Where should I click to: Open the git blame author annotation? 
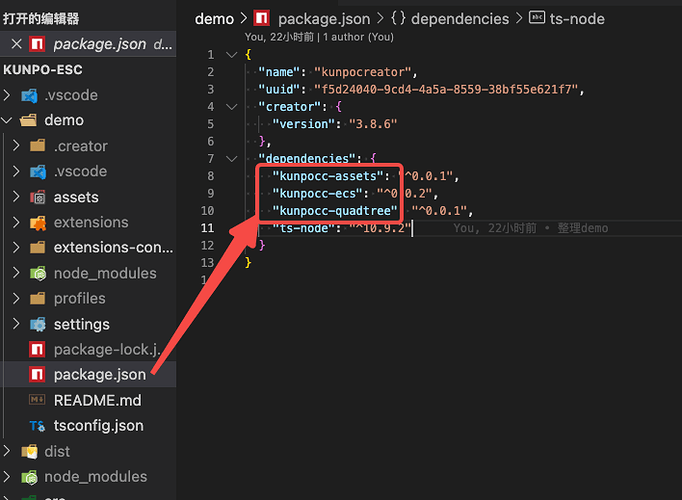[319, 37]
